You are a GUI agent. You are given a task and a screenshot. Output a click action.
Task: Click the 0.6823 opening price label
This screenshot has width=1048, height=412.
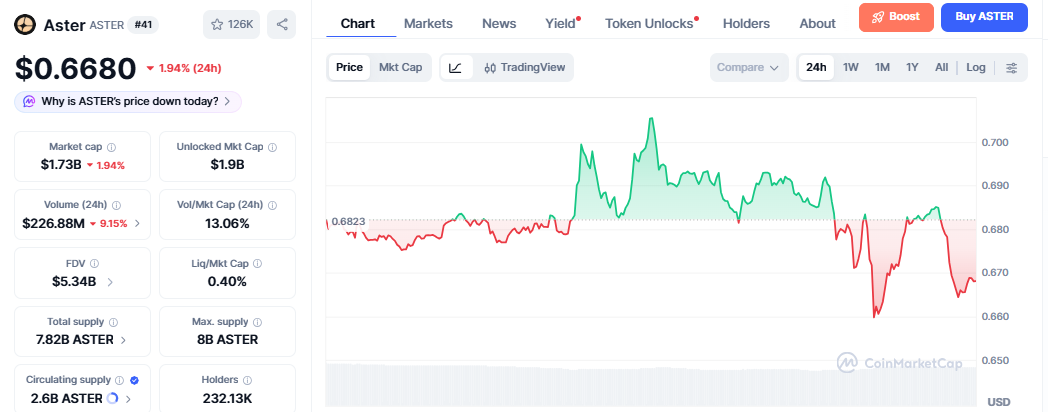pyautogui.click(x=348, y=220)
